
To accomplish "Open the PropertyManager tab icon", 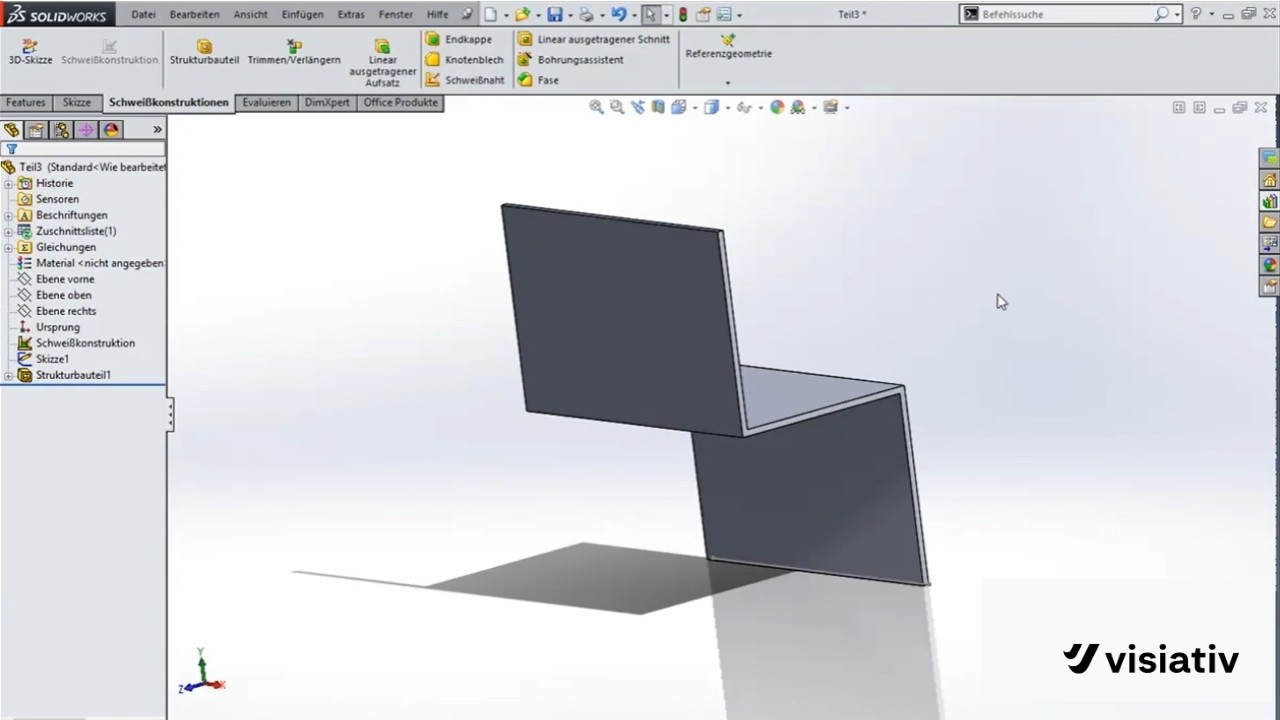I will [x=36, y=130].
